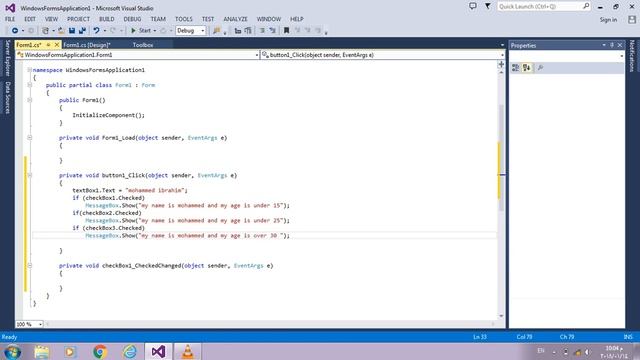Open the Notifications side tab

[632, 56]
